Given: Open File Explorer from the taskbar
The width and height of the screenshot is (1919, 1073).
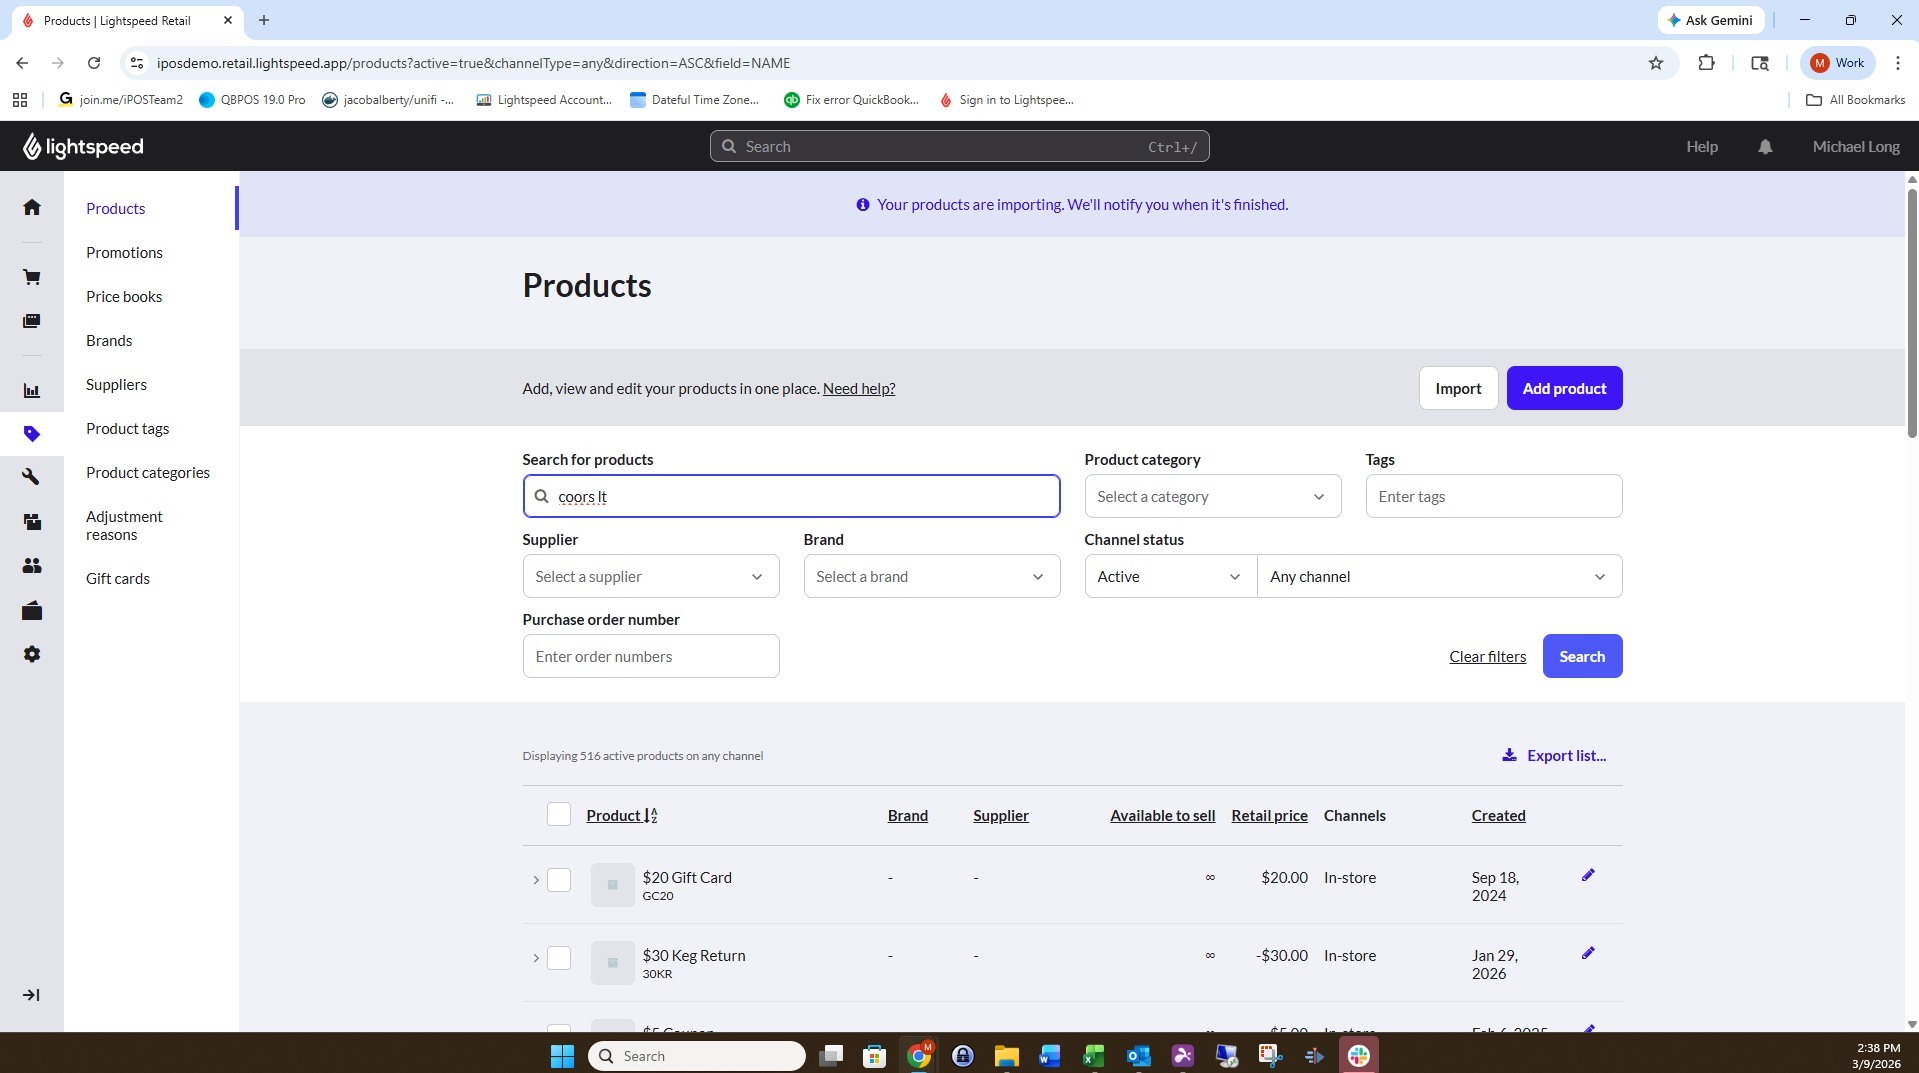Looking at the screenshot, I should click(1006, 1056).
